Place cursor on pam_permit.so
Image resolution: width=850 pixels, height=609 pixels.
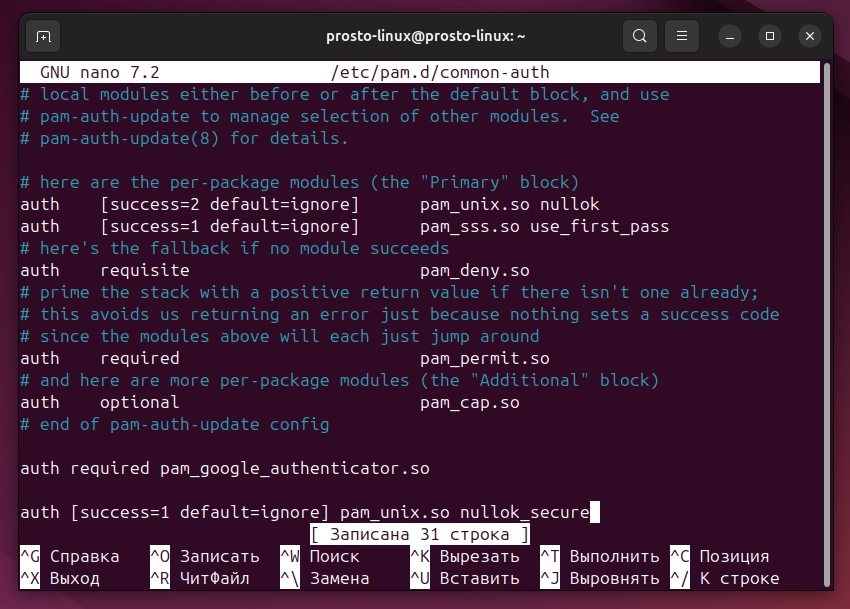485,358
